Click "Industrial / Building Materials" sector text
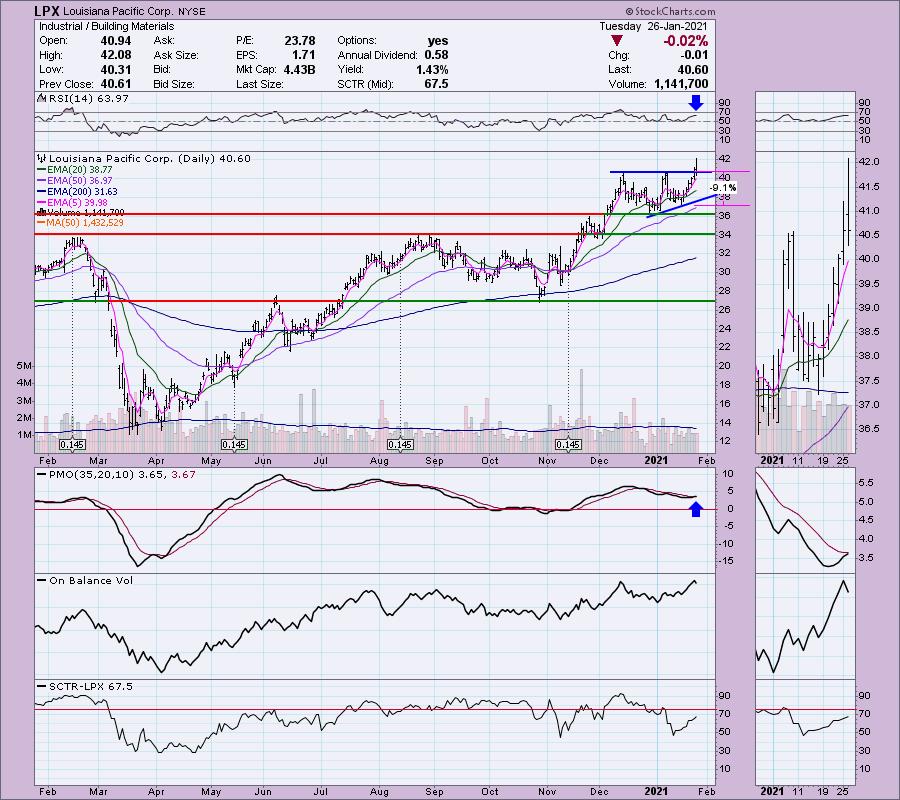Screen dimensions: 900x800 pos(106,26)
